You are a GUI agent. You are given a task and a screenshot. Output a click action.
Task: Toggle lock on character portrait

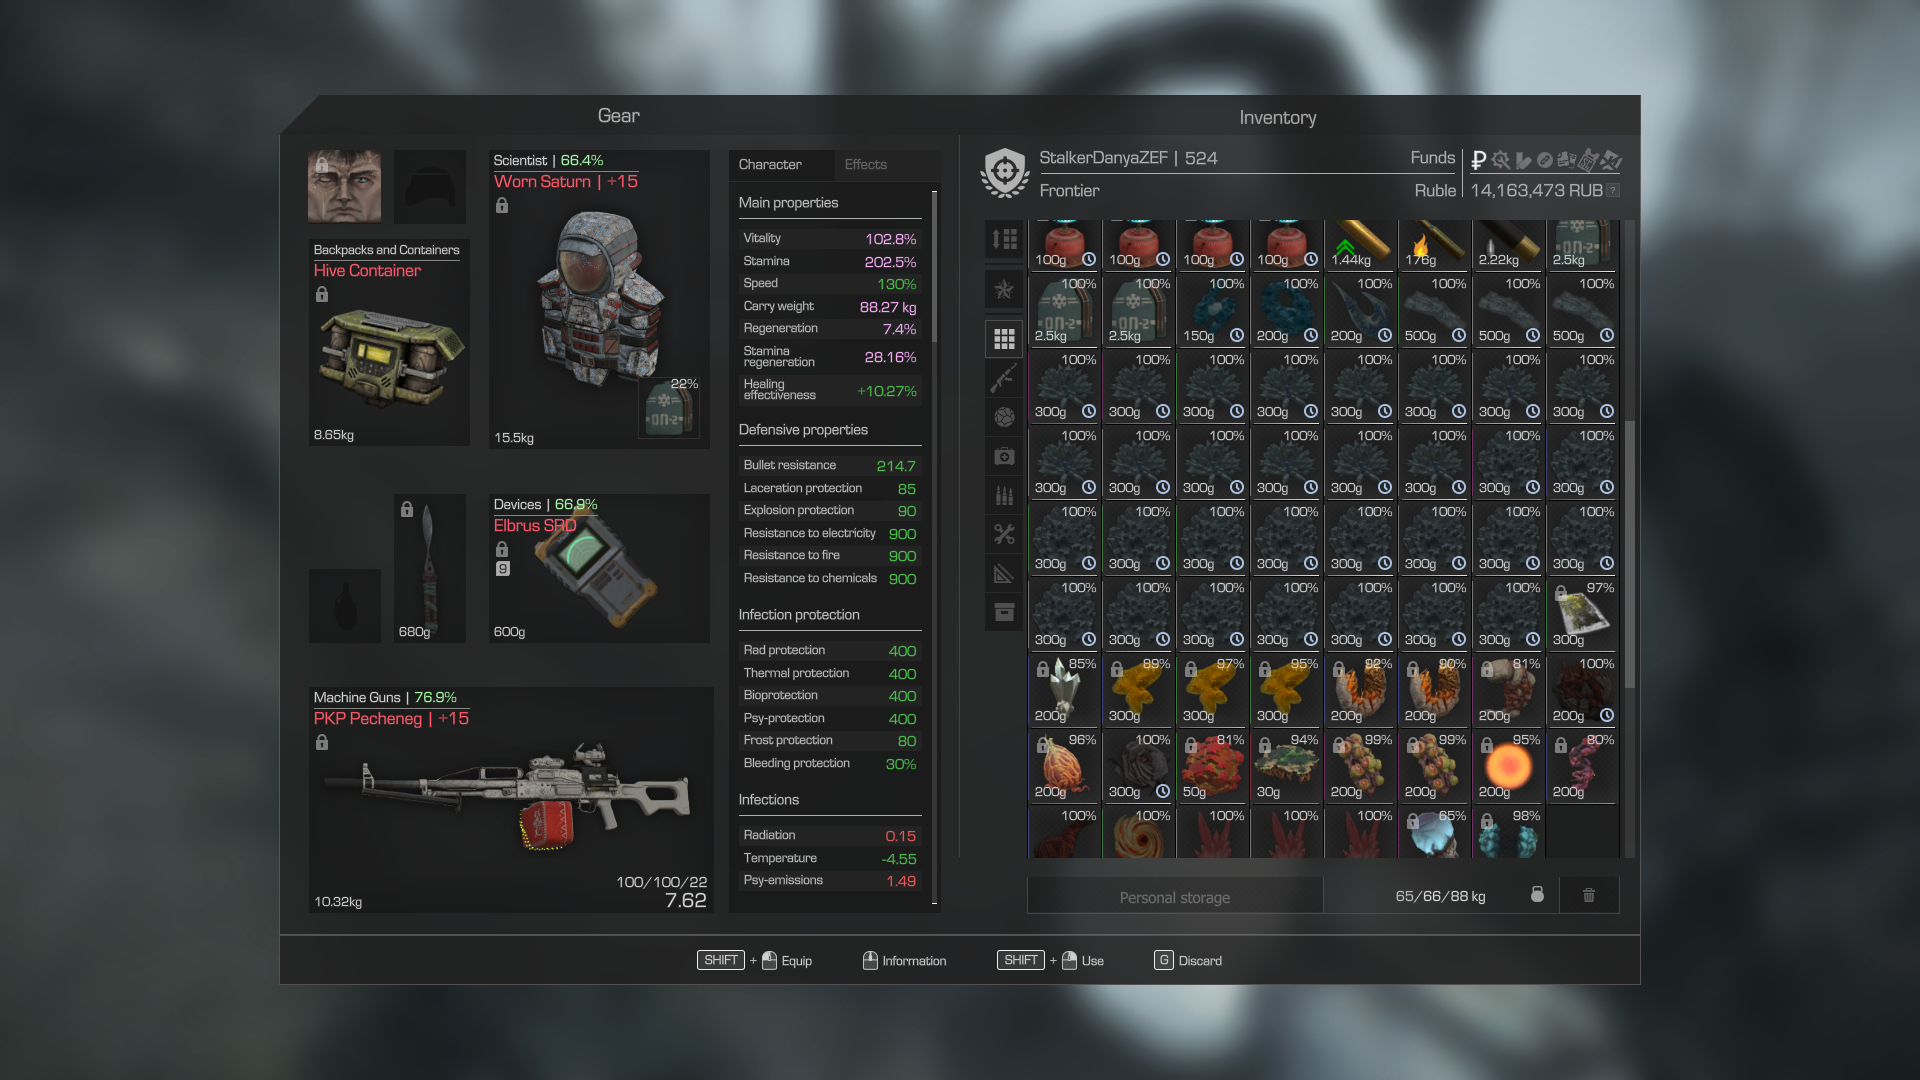pyautogui.click(x=322, y=165)
